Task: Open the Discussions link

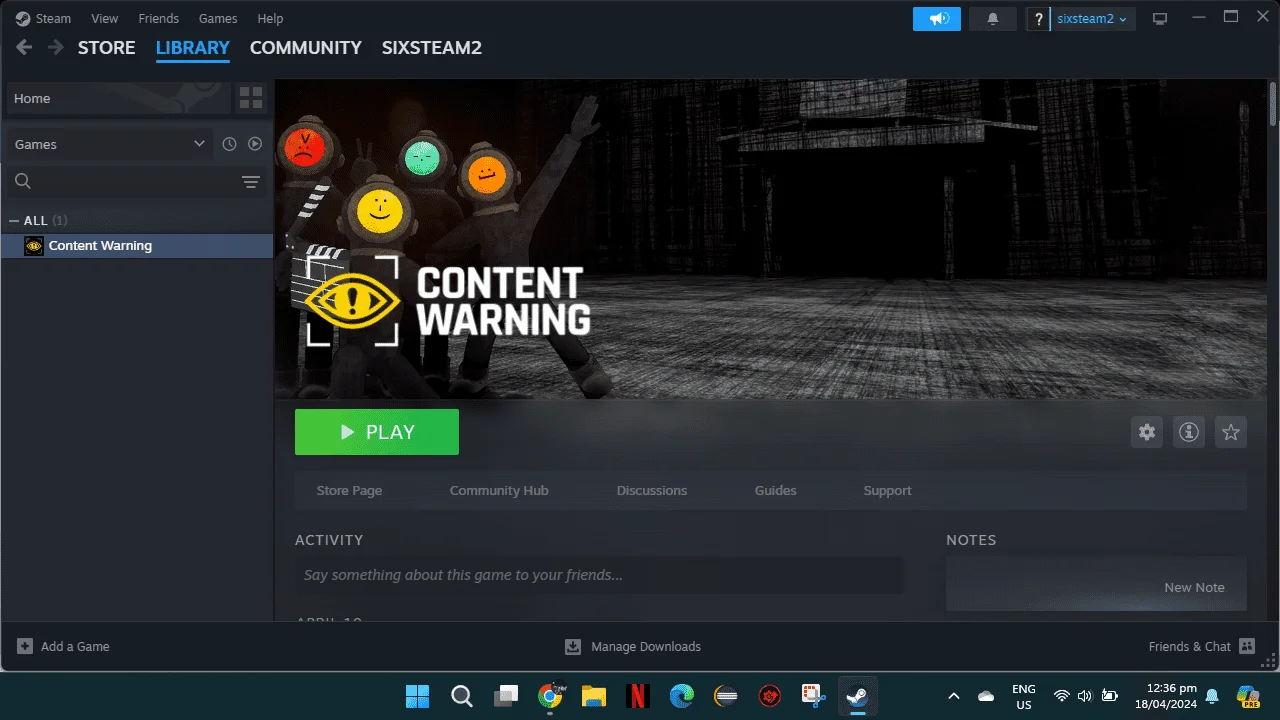Action: click(652, 490)
